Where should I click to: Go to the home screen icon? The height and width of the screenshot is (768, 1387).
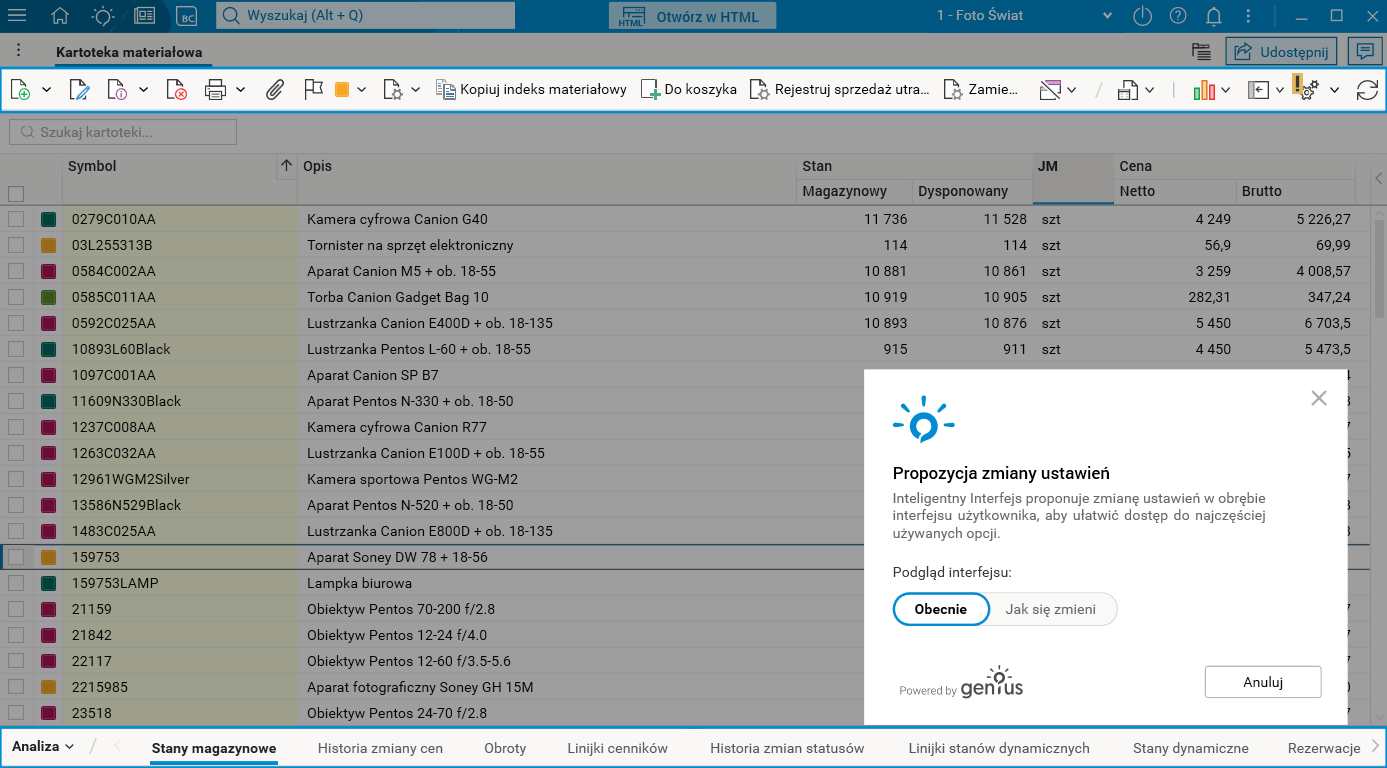point(60,15)
